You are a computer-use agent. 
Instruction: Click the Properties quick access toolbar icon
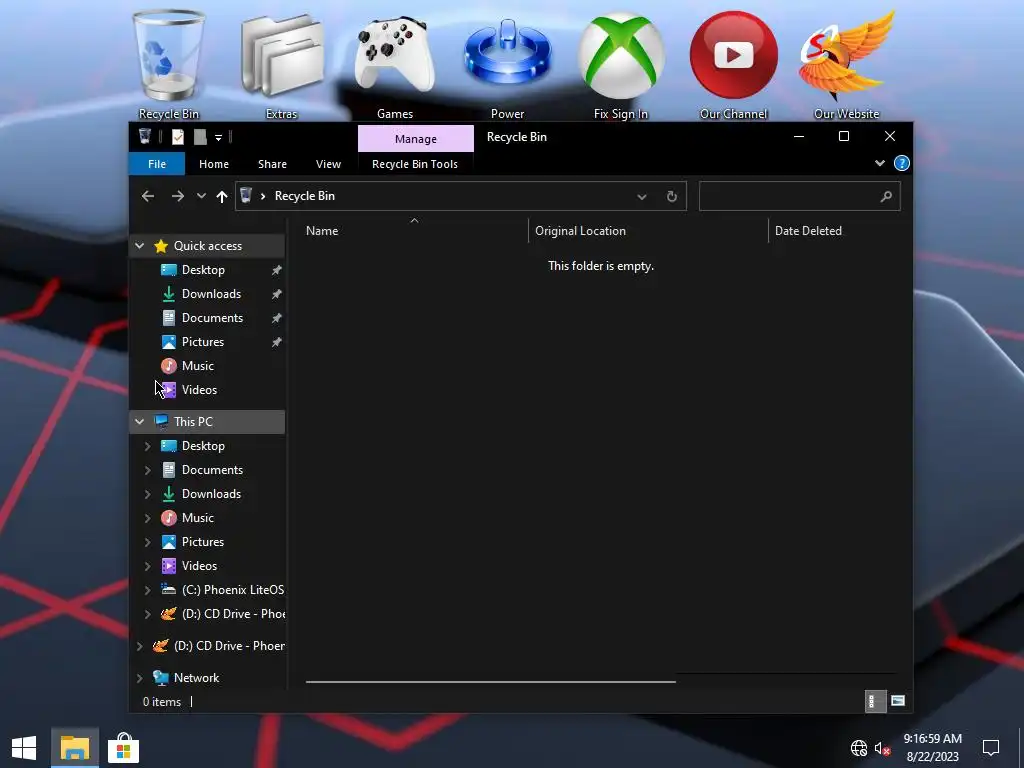[178, 136]
